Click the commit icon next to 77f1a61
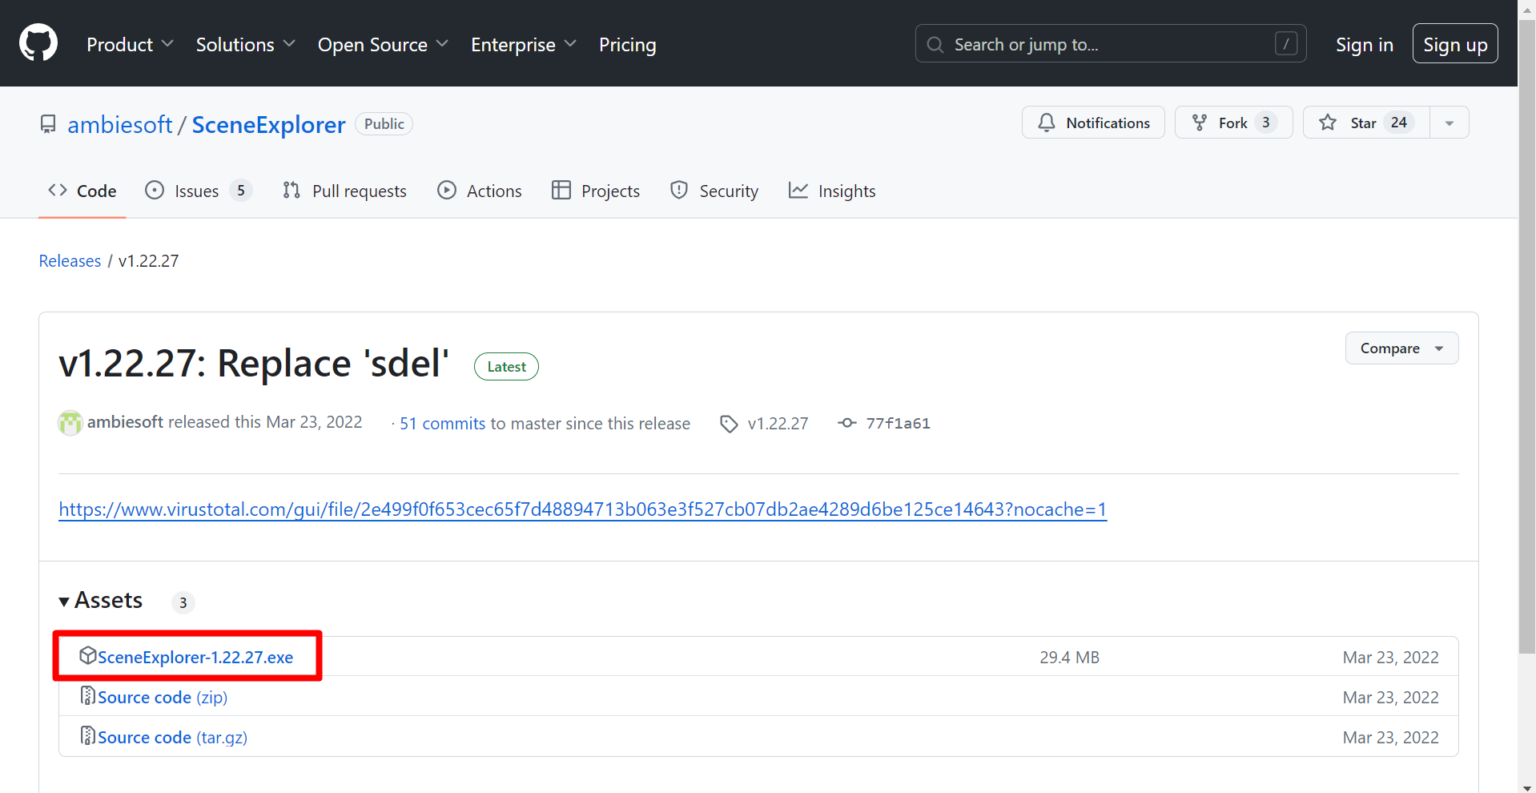The image size is (1536, 793). tap(847, 423)
